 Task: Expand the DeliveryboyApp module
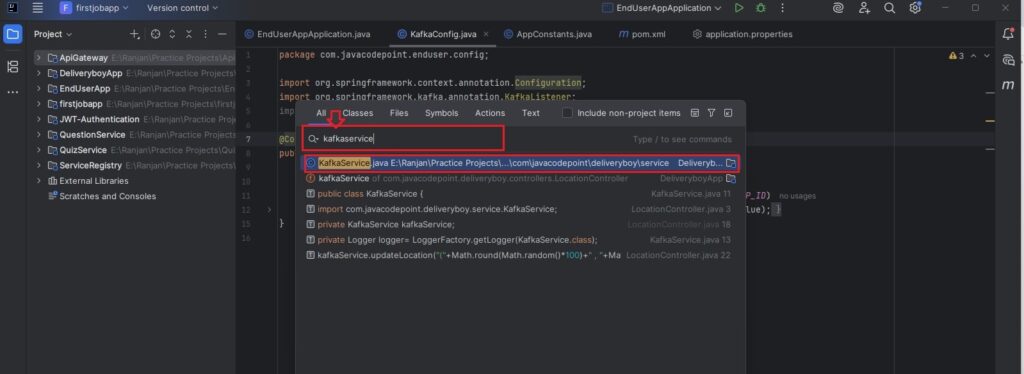coord(39,73)
